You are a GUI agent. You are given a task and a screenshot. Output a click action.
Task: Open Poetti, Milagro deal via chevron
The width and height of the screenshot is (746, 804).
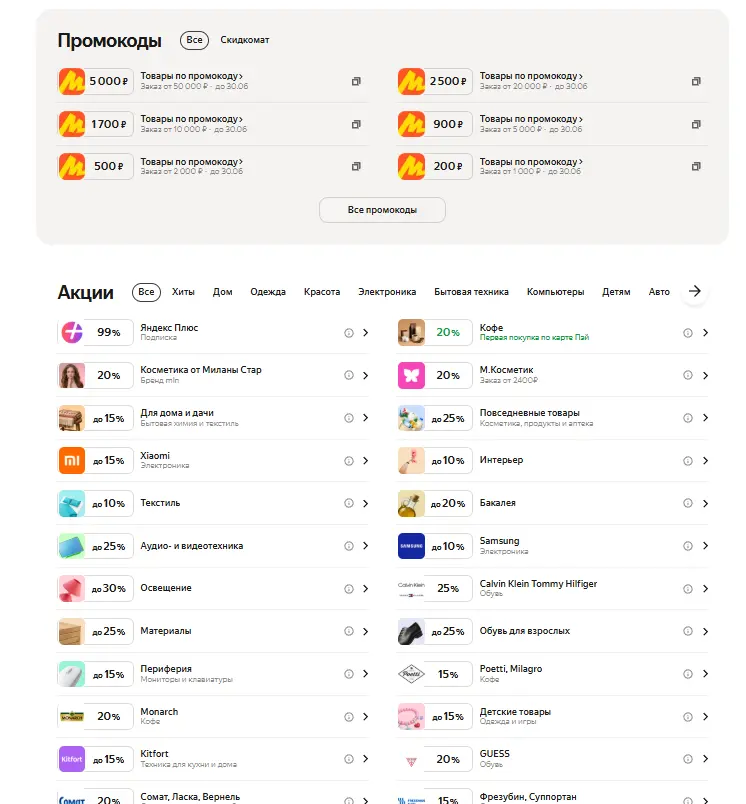point(705,674)
